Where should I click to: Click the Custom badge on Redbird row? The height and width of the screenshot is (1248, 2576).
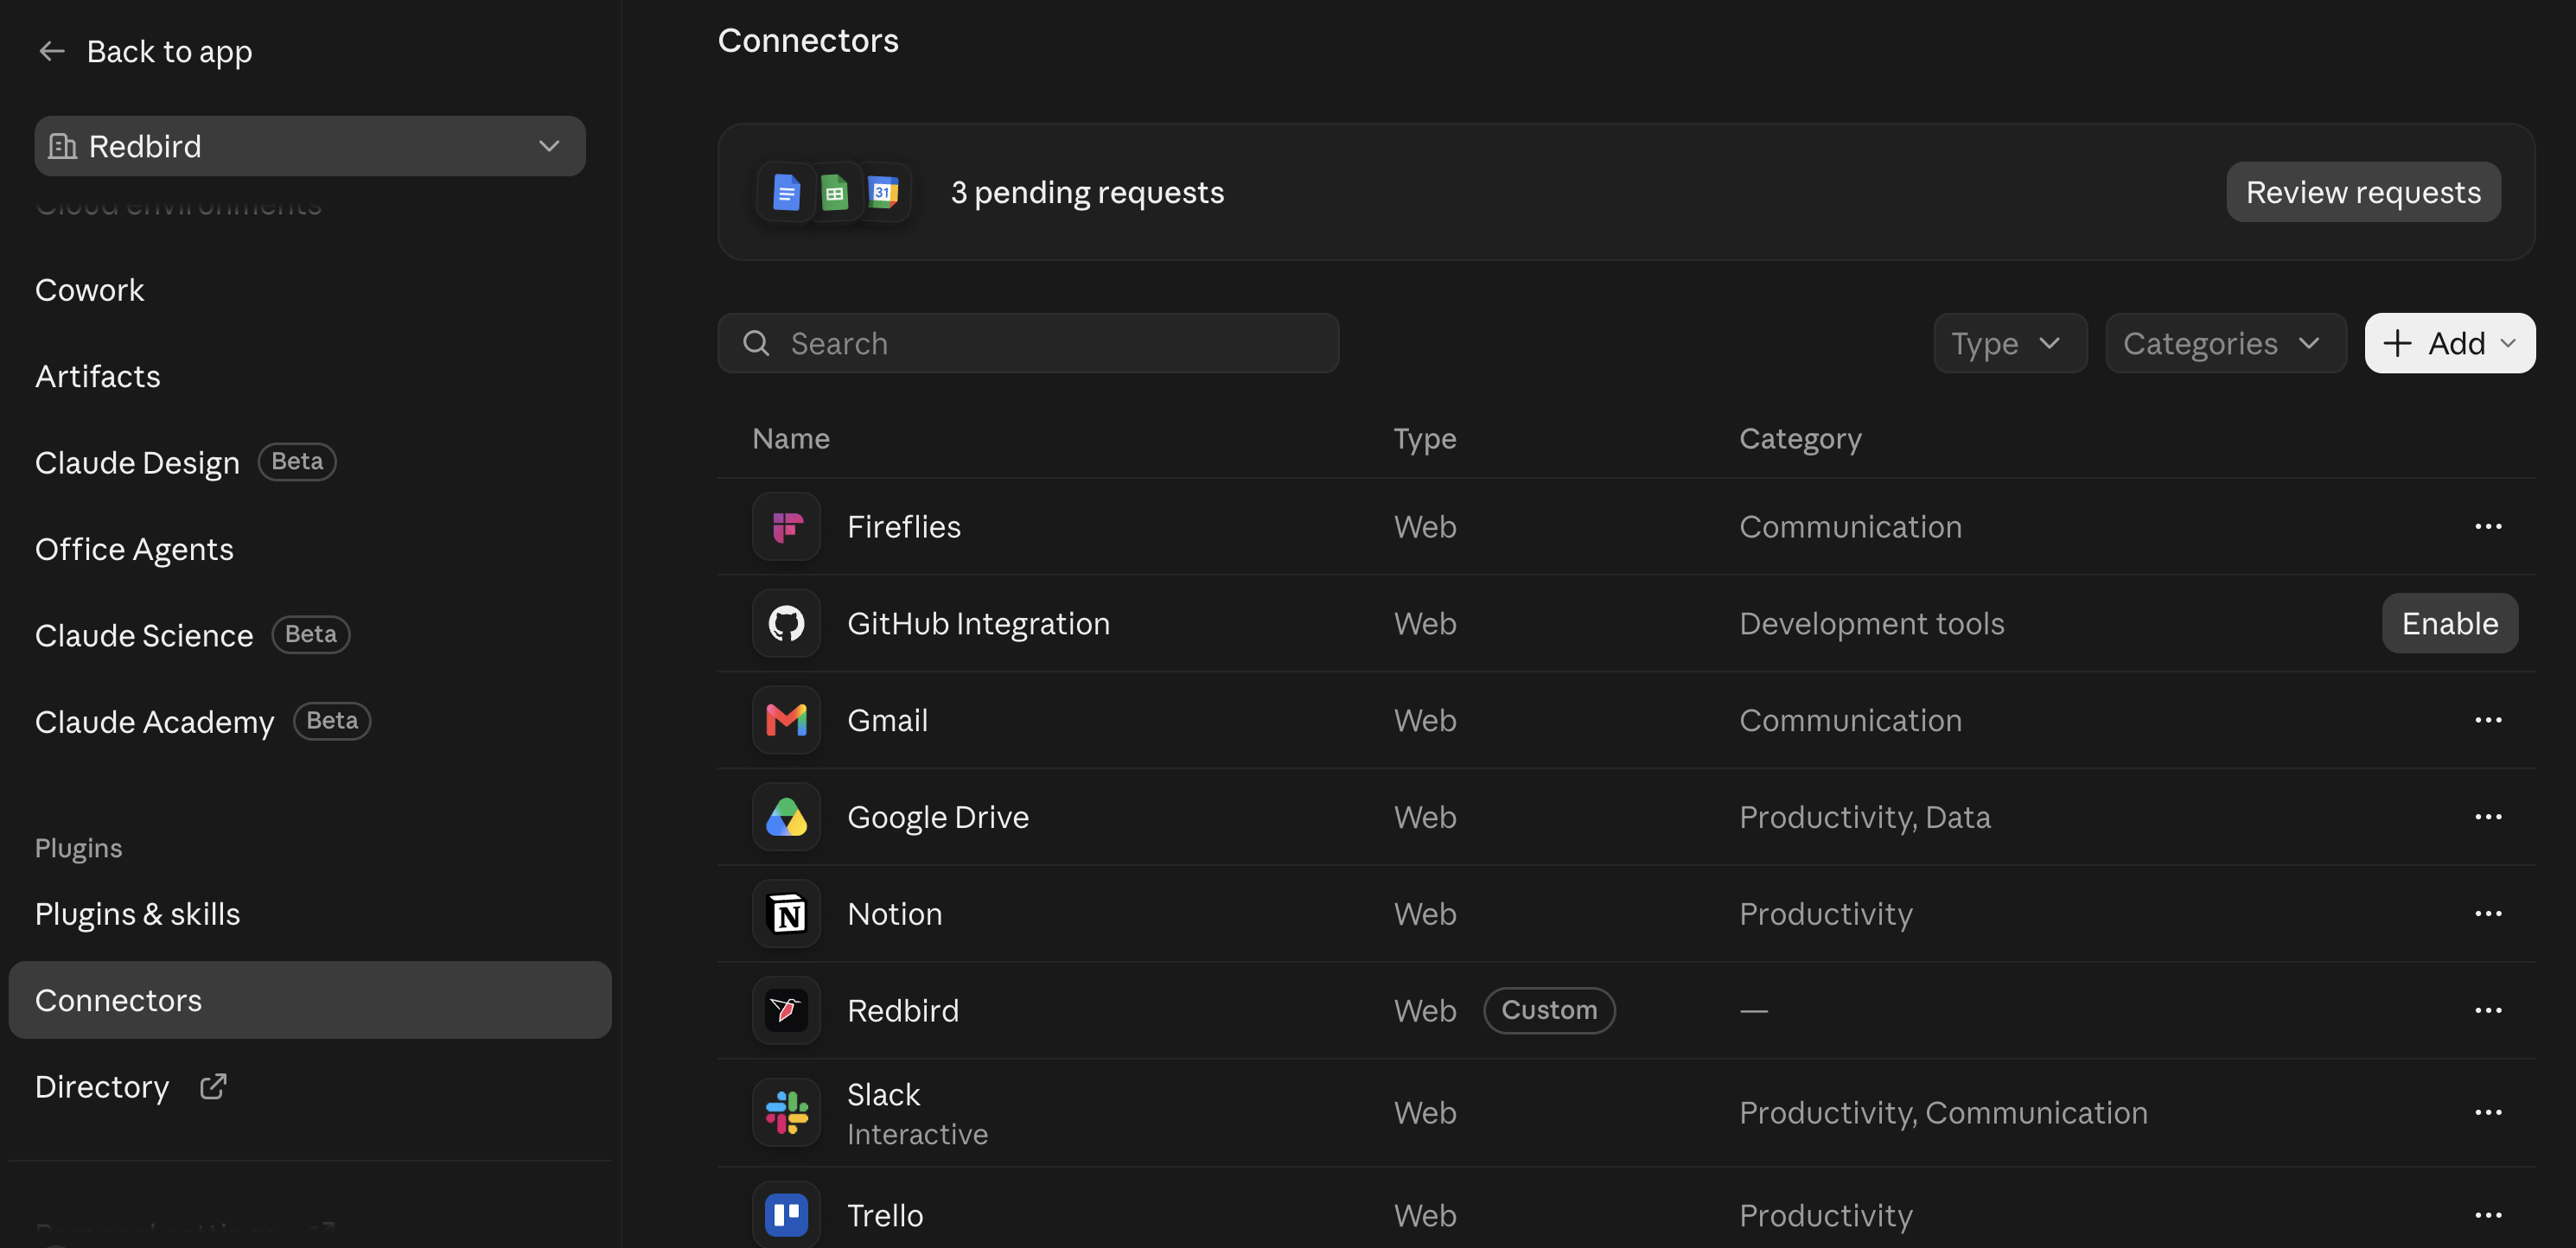point(1549,1010)
